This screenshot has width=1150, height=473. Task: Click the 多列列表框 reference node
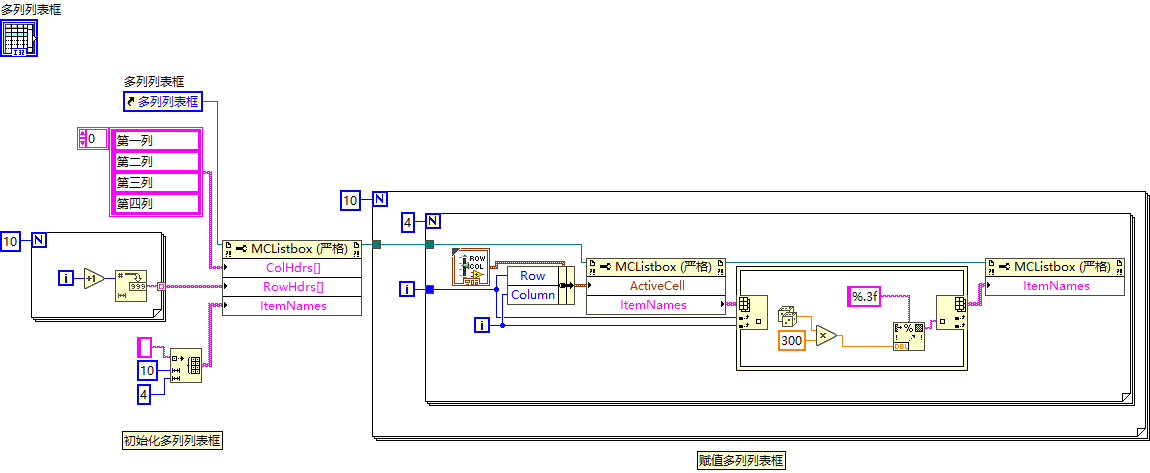click(162, 101)
